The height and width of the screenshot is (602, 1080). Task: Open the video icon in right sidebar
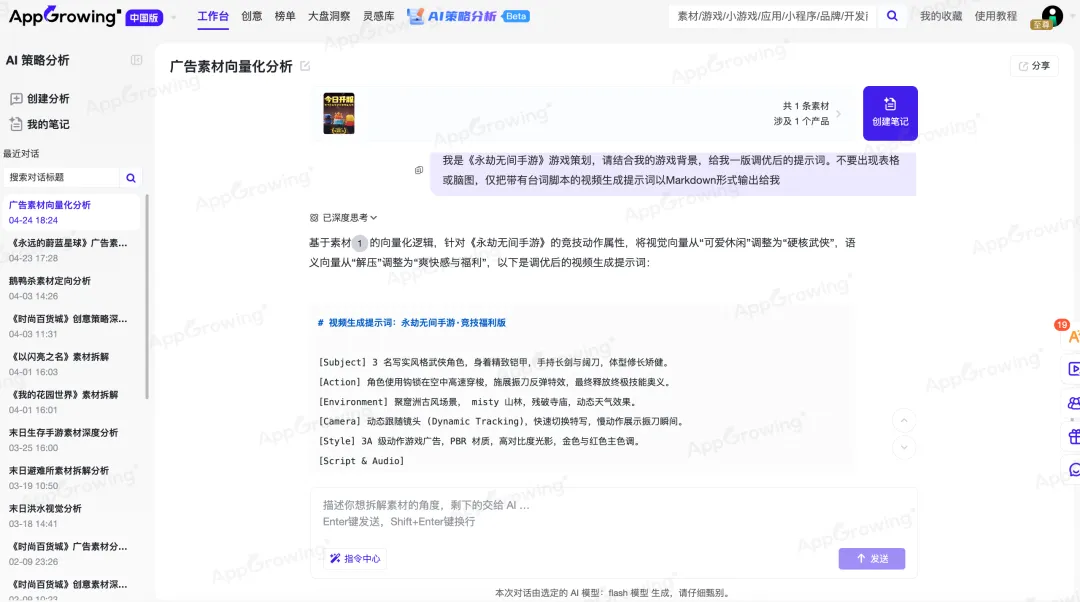(x=1073, y=369)
